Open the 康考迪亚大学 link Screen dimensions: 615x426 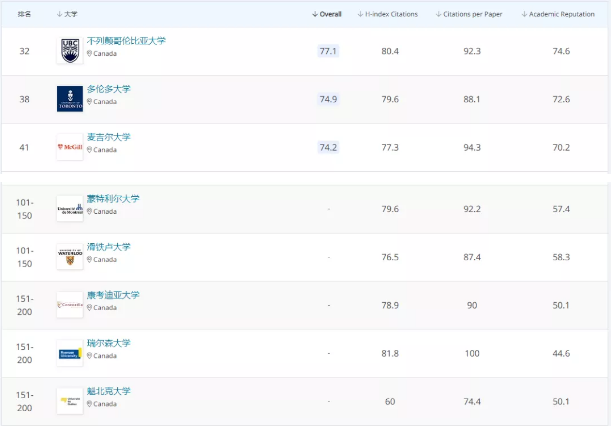(113, 295)
